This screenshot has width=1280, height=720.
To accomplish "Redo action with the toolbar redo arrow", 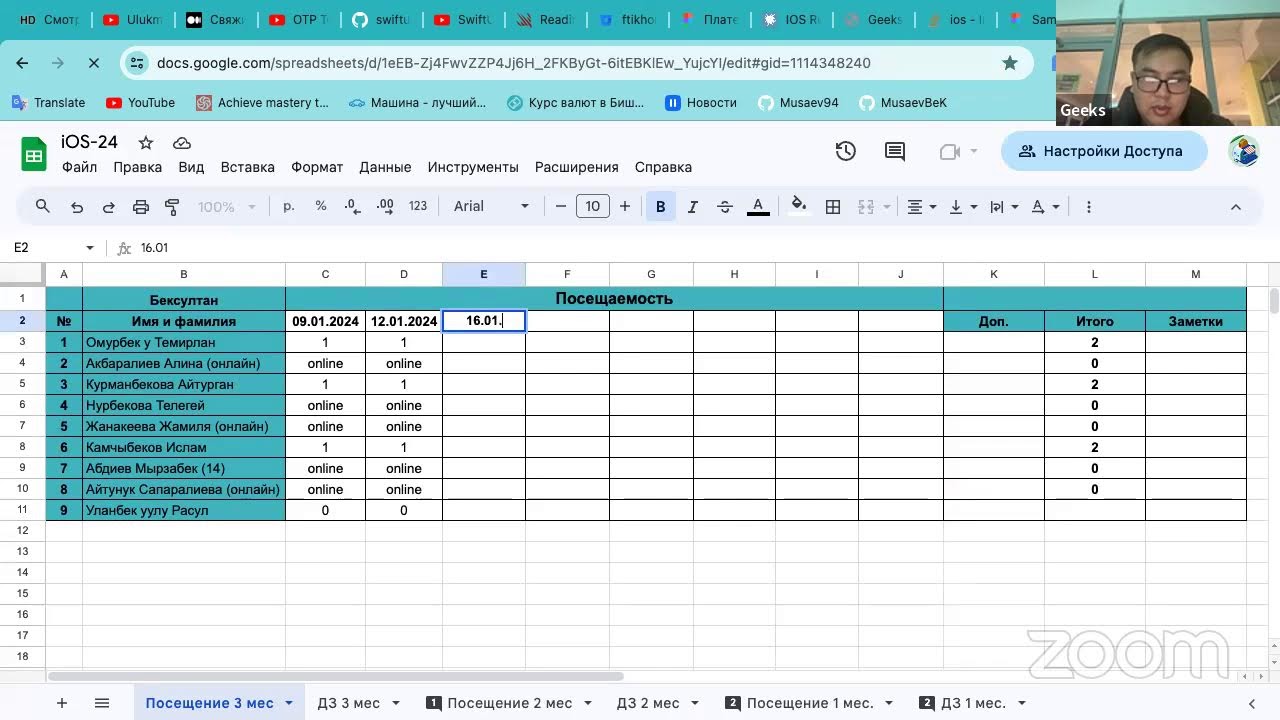I will [109, 207].
